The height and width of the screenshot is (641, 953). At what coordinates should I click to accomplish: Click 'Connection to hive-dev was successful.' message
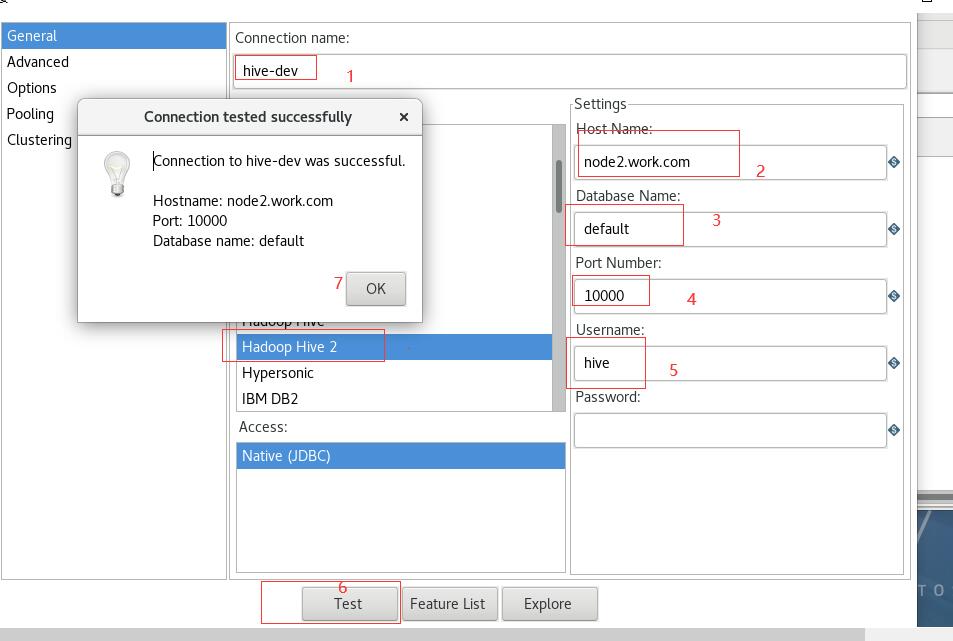pyautogui.click(x=279, y=161)
